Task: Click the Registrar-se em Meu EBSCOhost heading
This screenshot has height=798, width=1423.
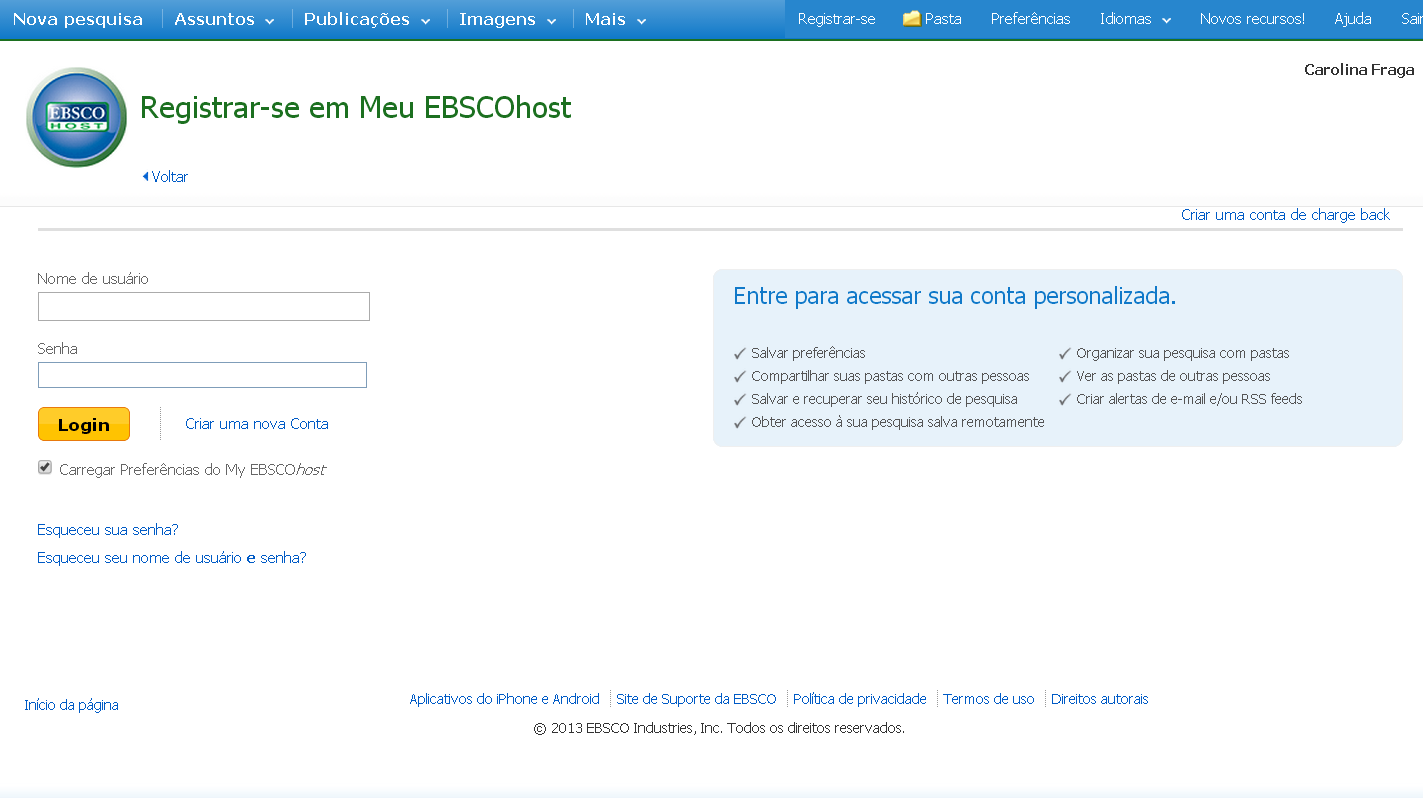Action: pos(356,108)
